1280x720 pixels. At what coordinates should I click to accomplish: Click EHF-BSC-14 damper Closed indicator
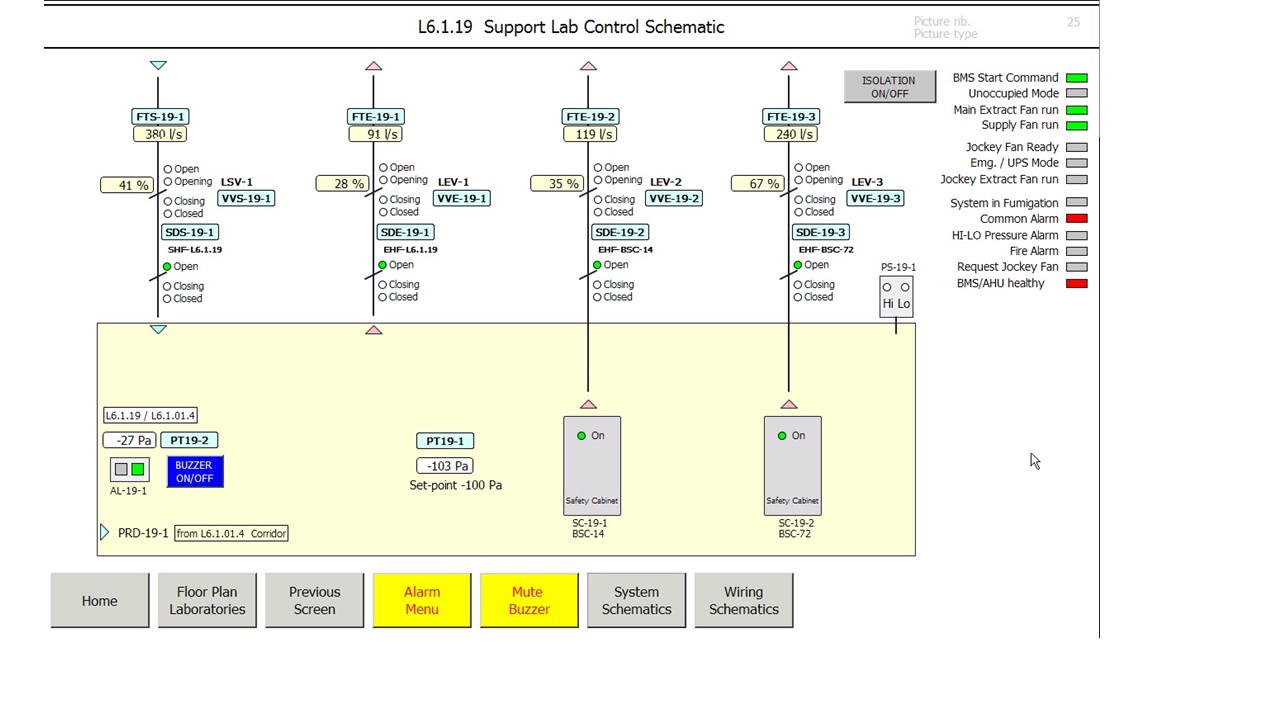(x=598, y=297)
